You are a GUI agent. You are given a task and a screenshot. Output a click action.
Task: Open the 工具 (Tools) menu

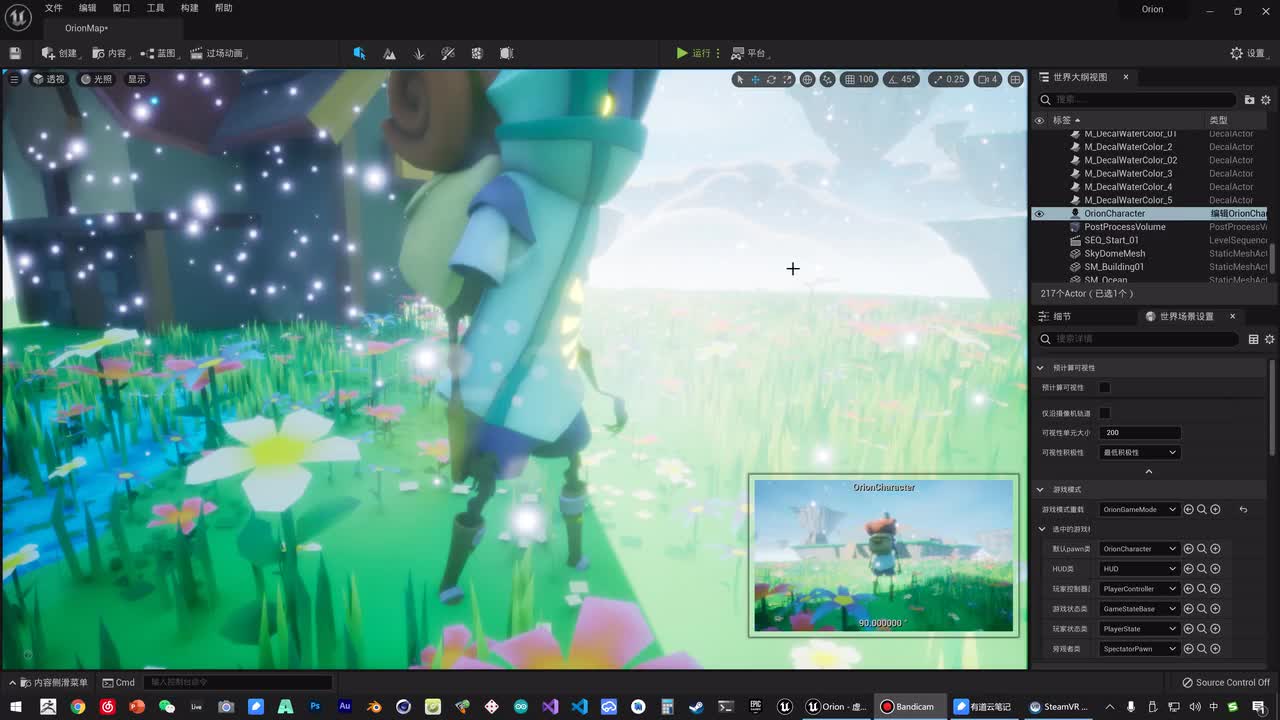[x=155, y=8]
